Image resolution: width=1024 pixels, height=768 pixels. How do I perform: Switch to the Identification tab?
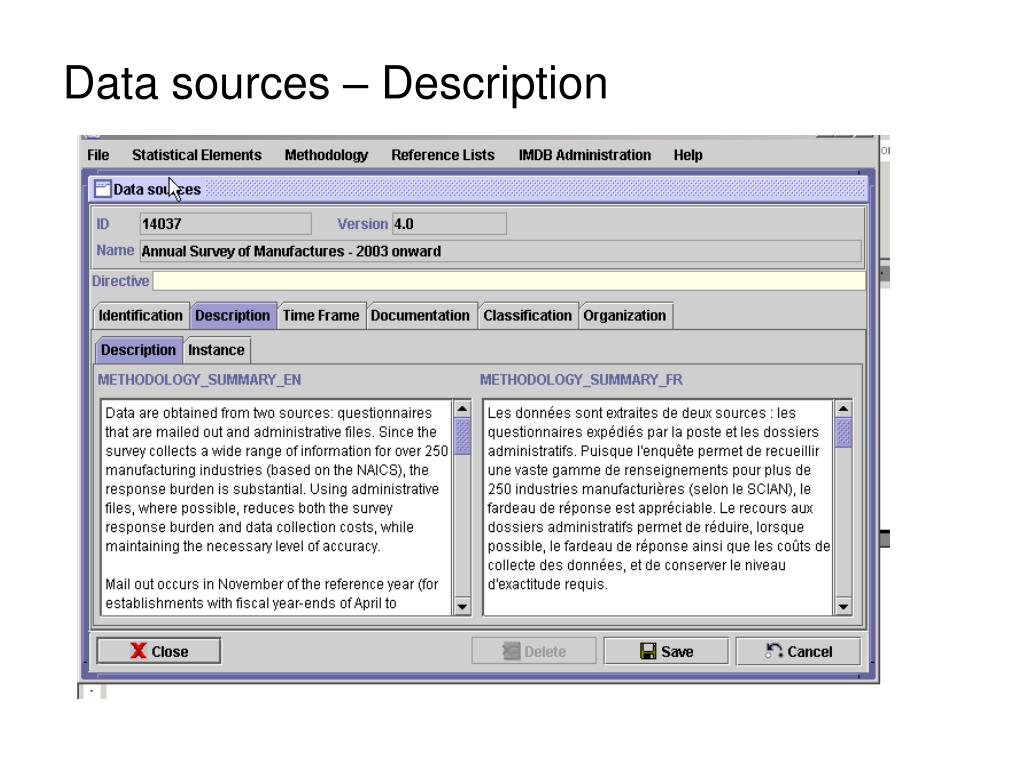[140, 315]
